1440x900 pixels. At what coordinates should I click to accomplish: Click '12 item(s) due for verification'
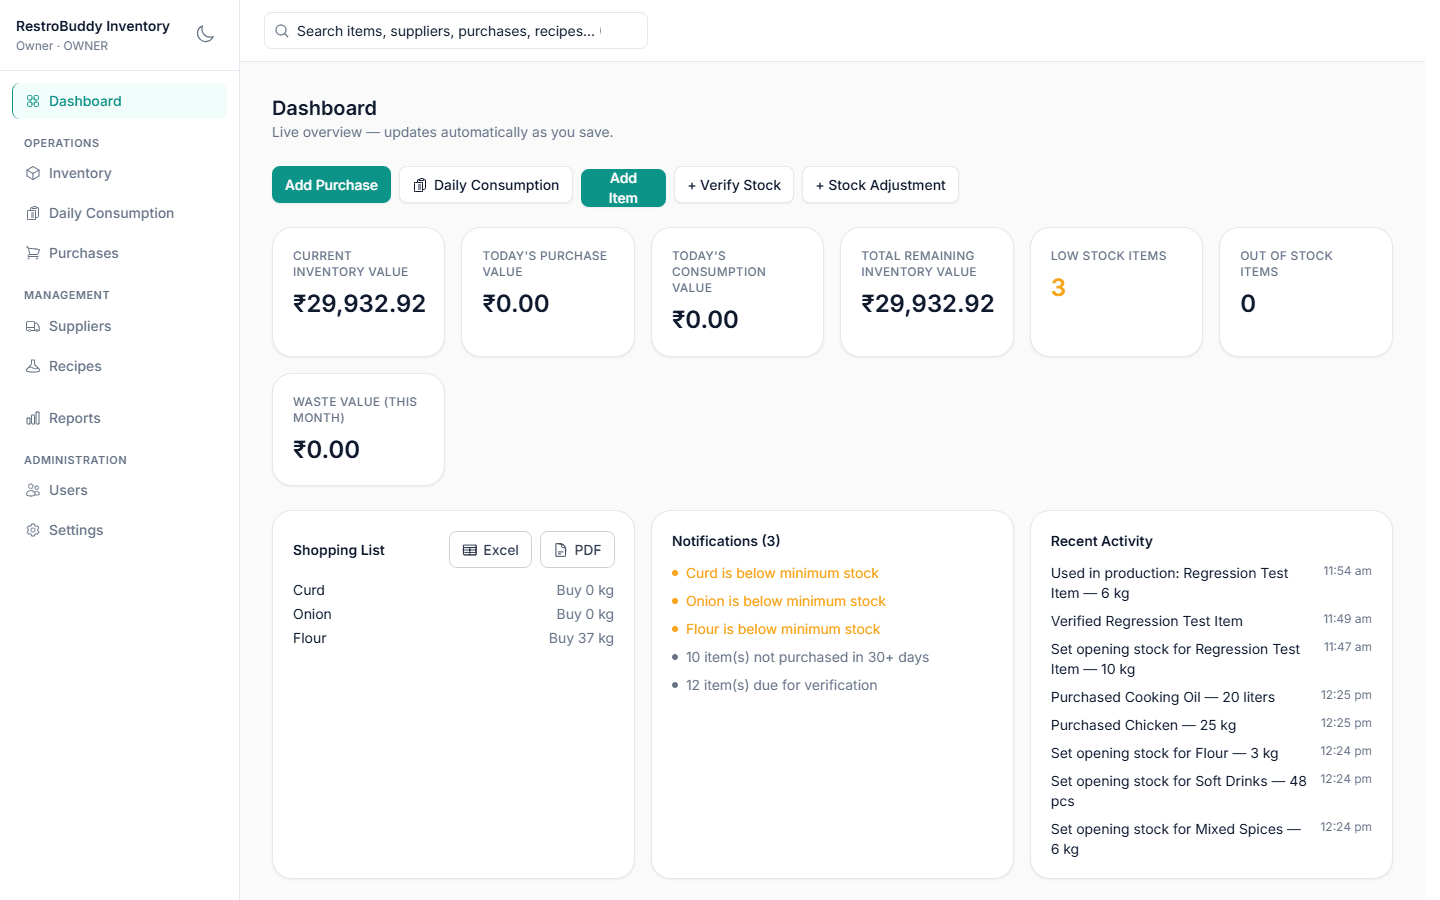[x=781, y=685]
